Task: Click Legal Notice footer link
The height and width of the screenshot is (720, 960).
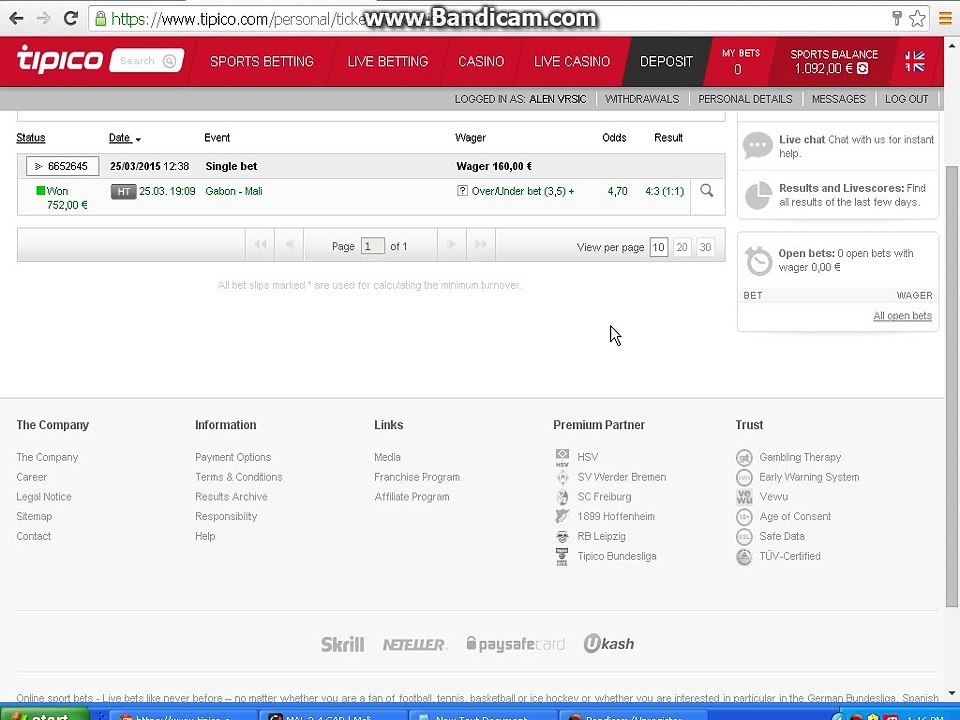Action: pos(44,497)
